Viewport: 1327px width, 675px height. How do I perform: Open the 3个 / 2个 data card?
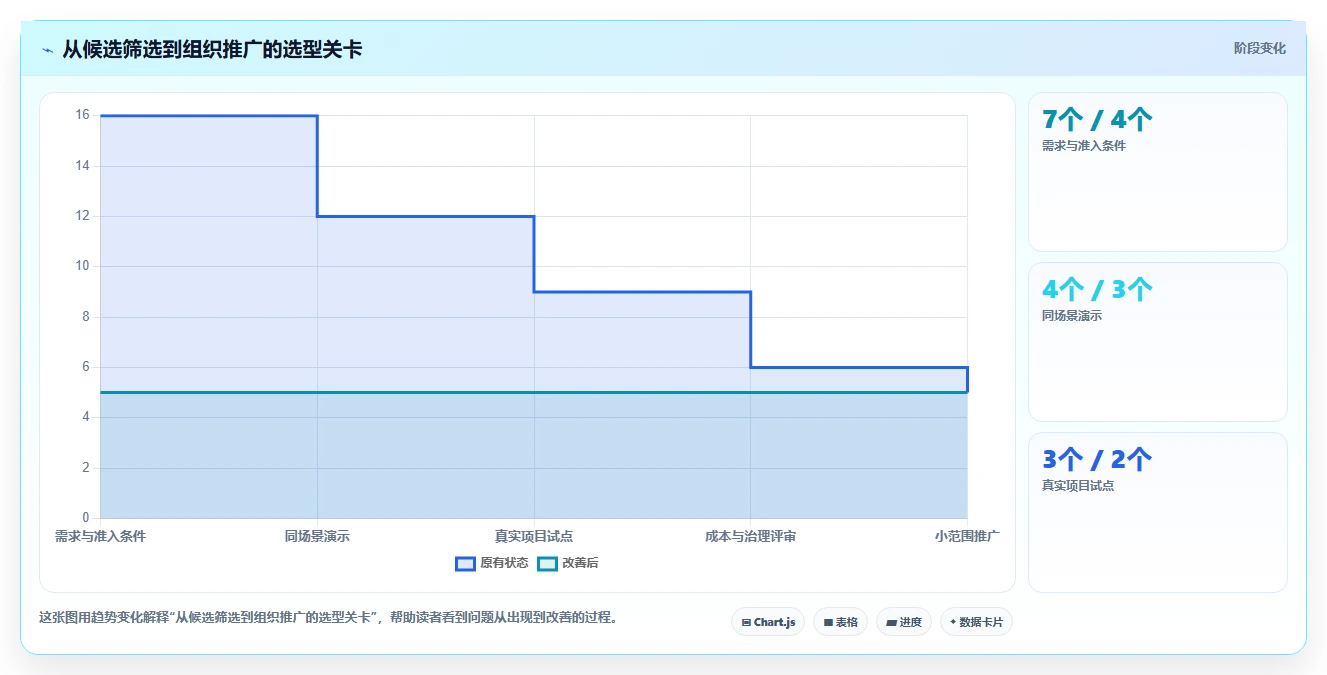[x=1157, y=512]
